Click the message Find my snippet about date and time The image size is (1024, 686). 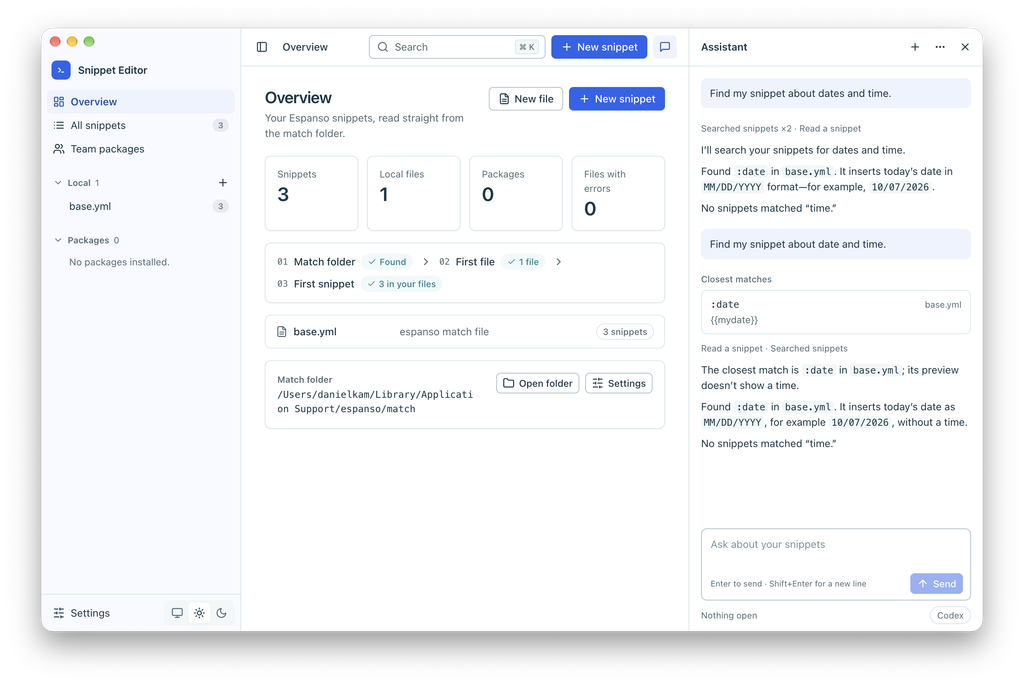point(836,244)
